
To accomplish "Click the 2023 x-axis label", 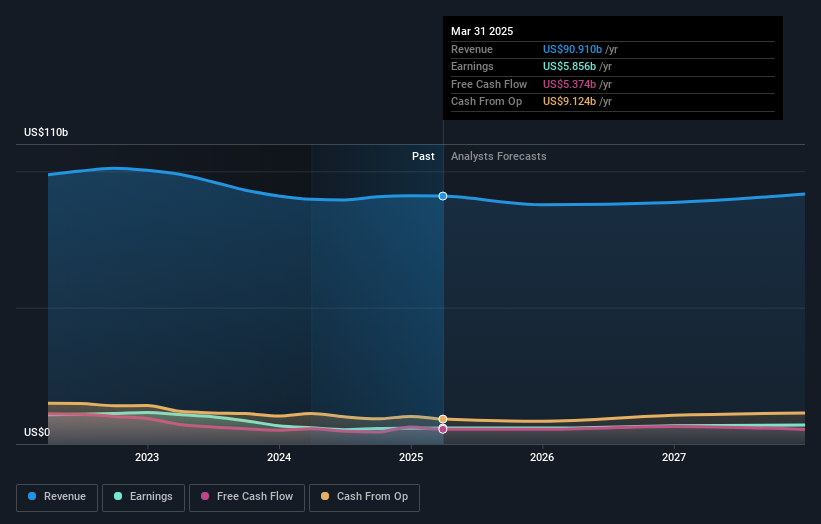I will coord(147,457).
